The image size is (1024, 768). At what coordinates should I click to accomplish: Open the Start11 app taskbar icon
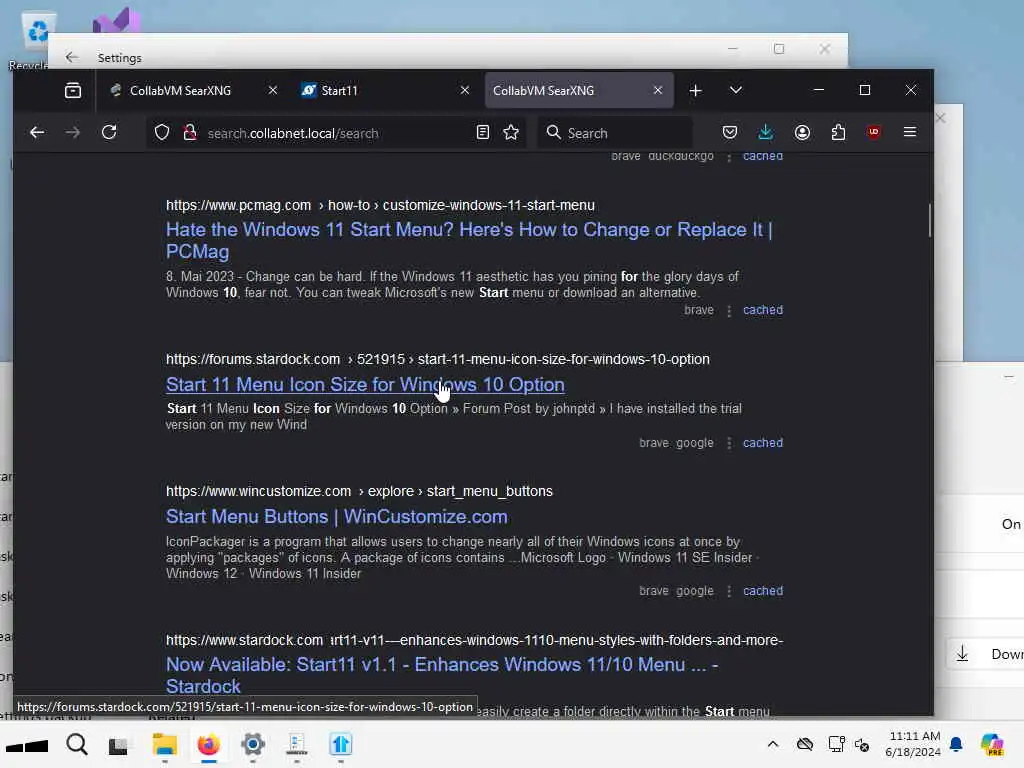coord(341,744)
